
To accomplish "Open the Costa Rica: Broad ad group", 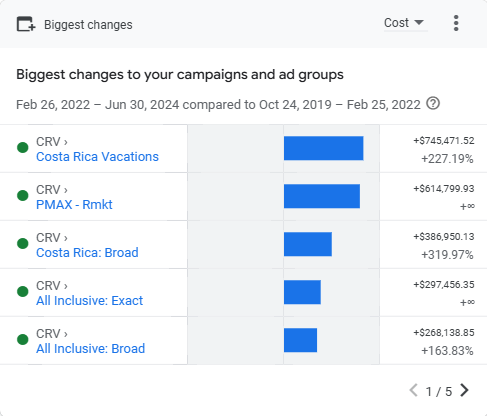I will point(87,253).
